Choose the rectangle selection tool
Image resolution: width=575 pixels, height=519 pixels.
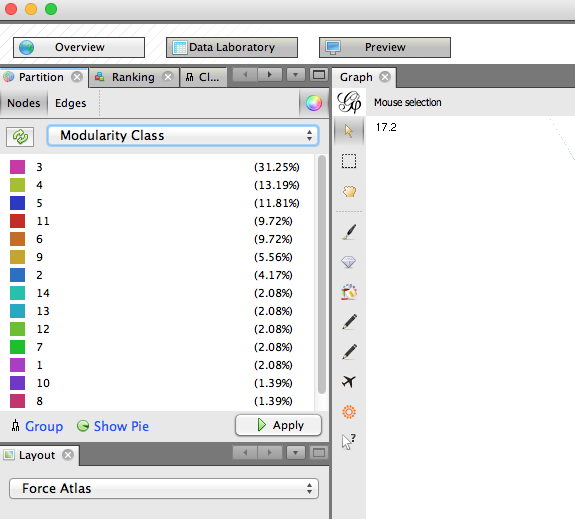(x=349, y=161)
